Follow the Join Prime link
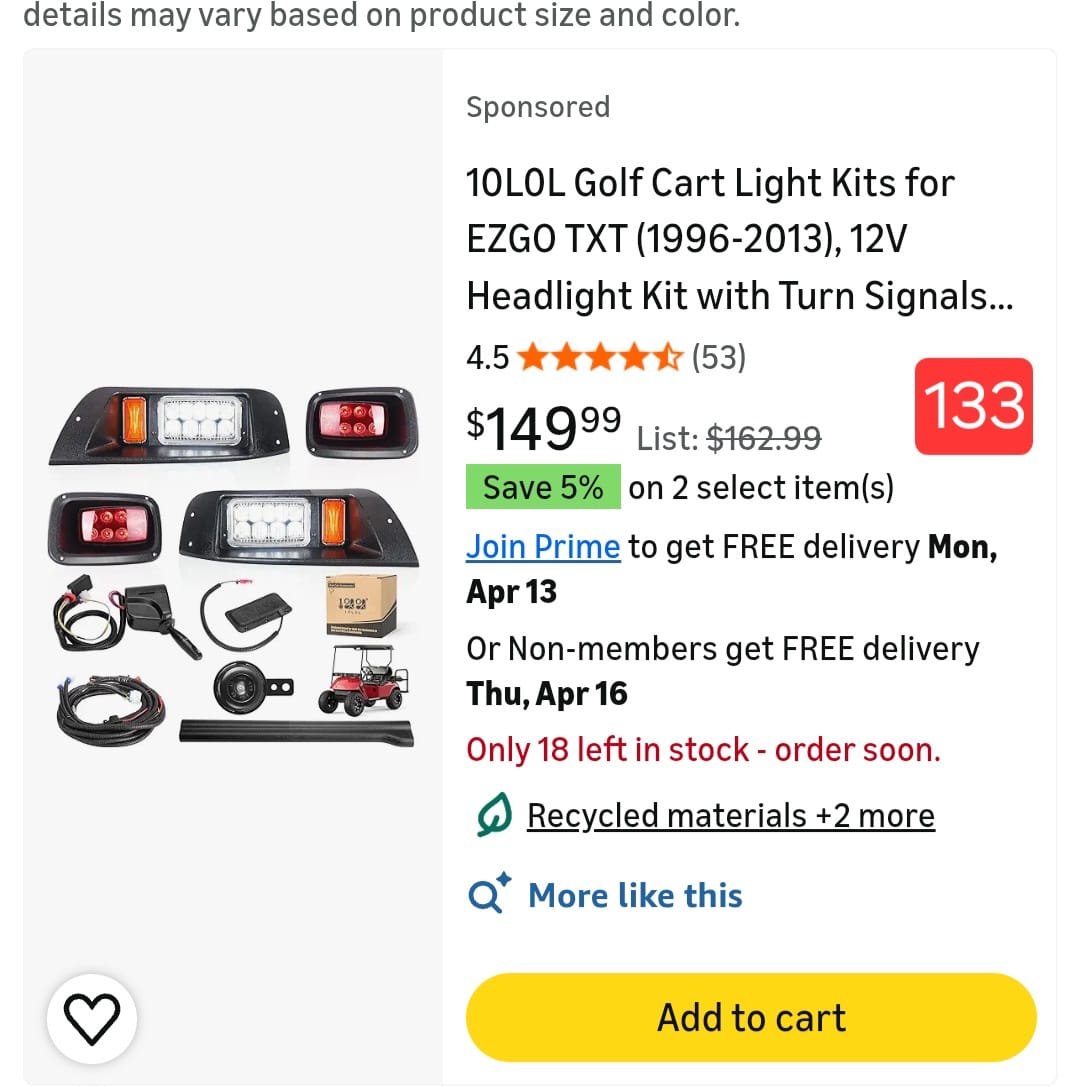The width and height of the screenshot is (1080, 1087). coord(543,547)
